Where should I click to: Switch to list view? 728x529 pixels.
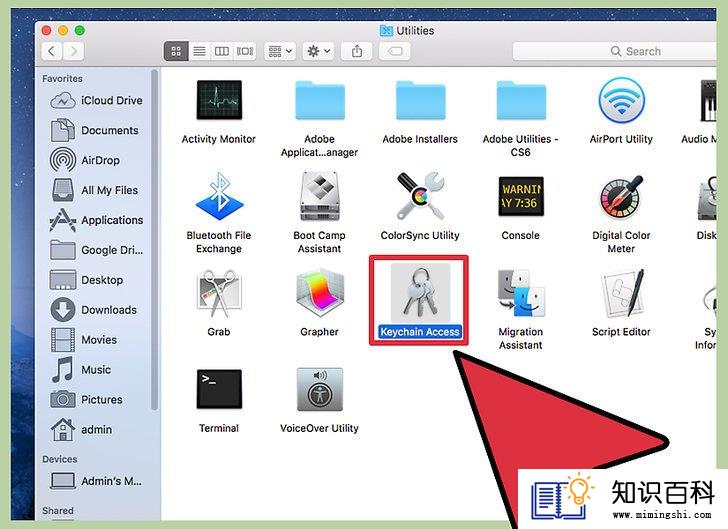pyautogui.click(x=200, y=51)
